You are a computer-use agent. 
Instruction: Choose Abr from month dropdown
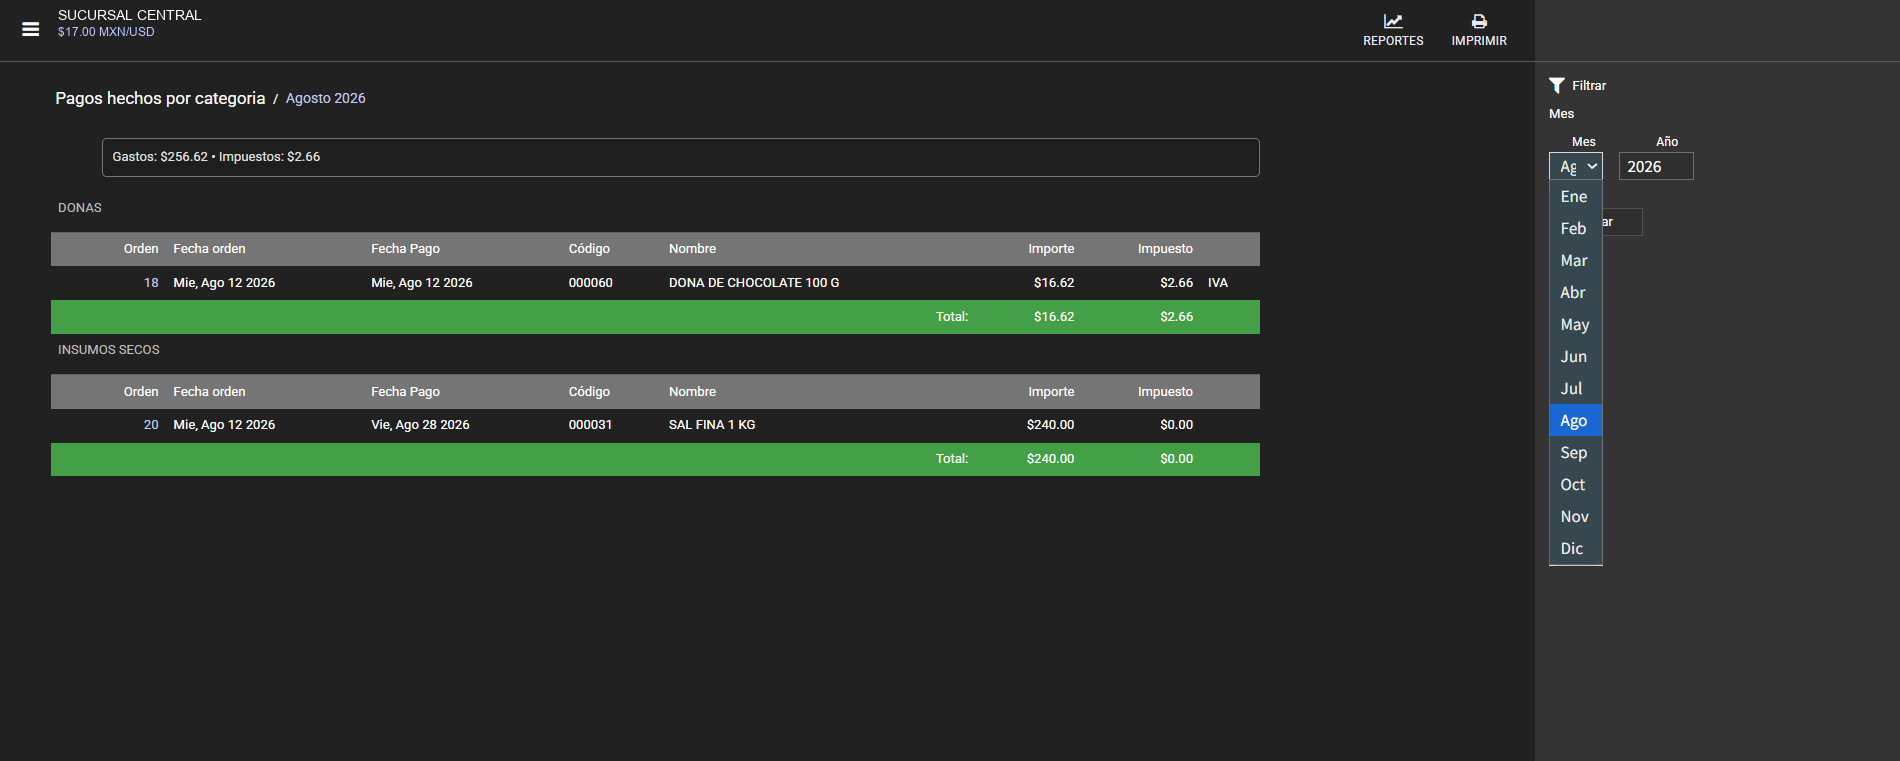(x=1576, y=293)
